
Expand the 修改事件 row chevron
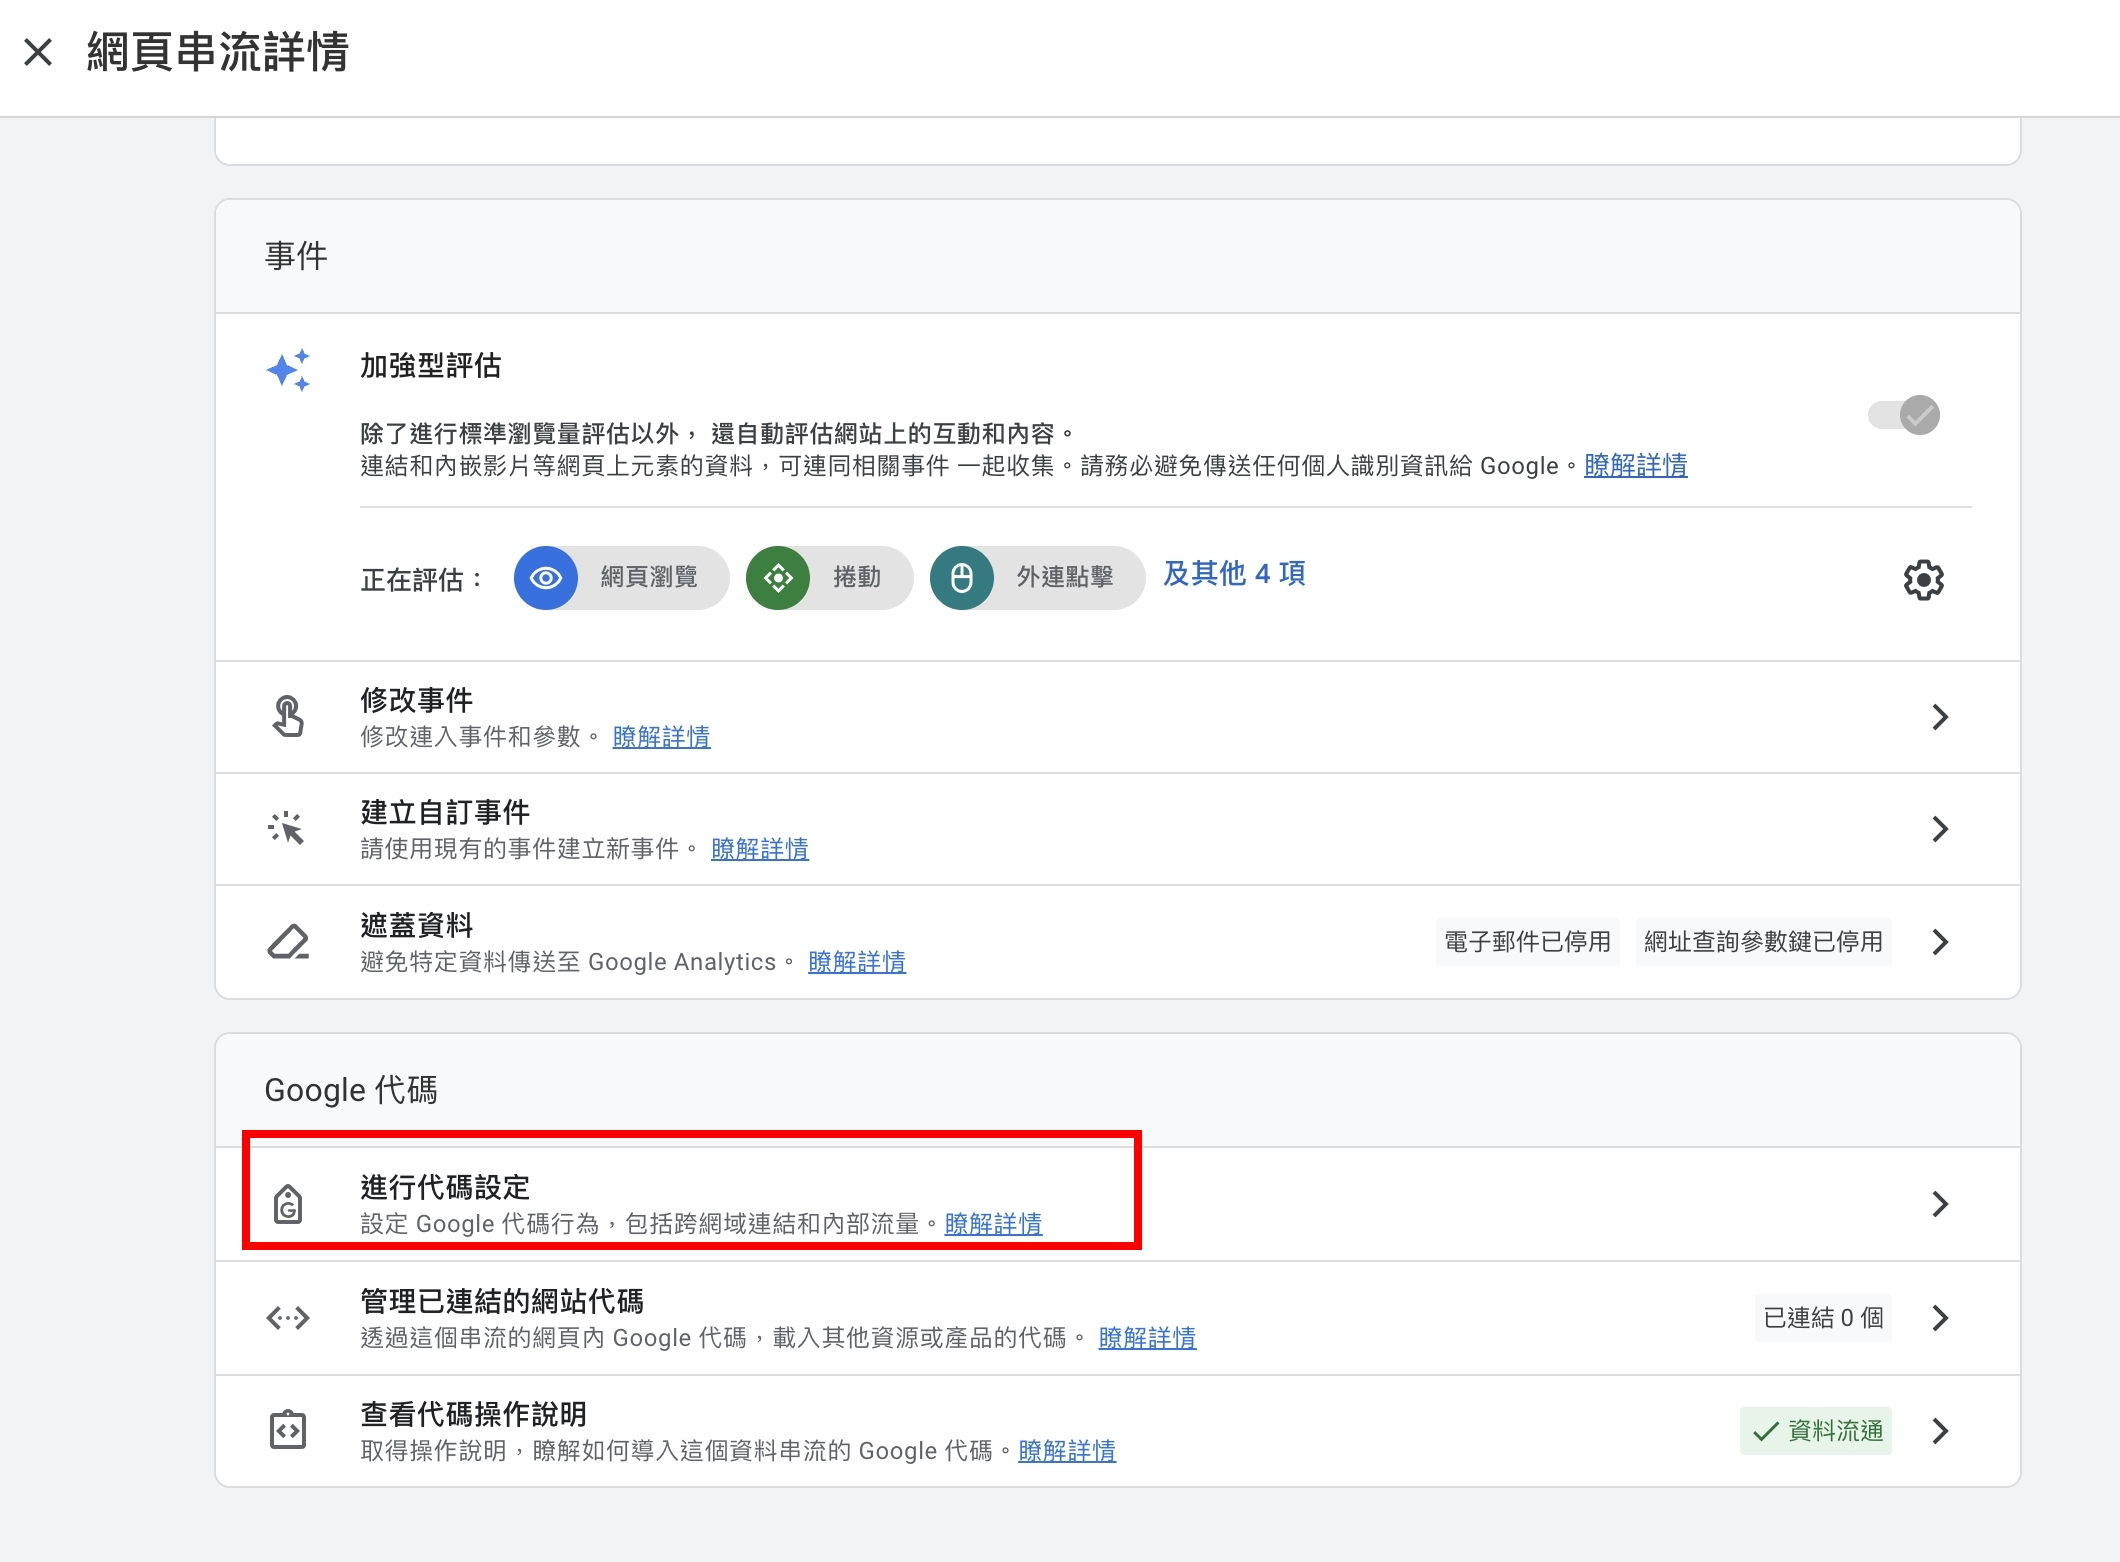click(x=1940, y=717)
